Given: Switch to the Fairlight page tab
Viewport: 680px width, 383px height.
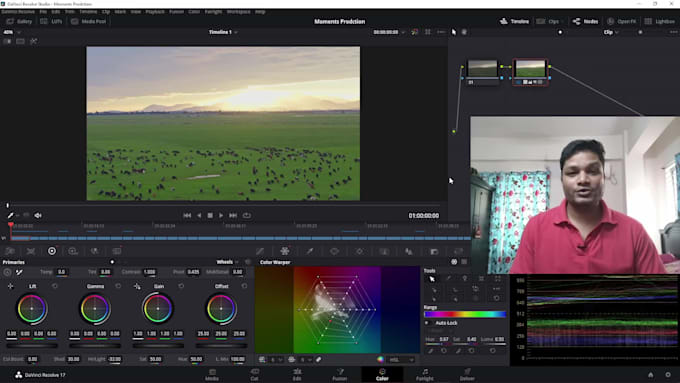Looking at the screenshot, I should 425,375.
